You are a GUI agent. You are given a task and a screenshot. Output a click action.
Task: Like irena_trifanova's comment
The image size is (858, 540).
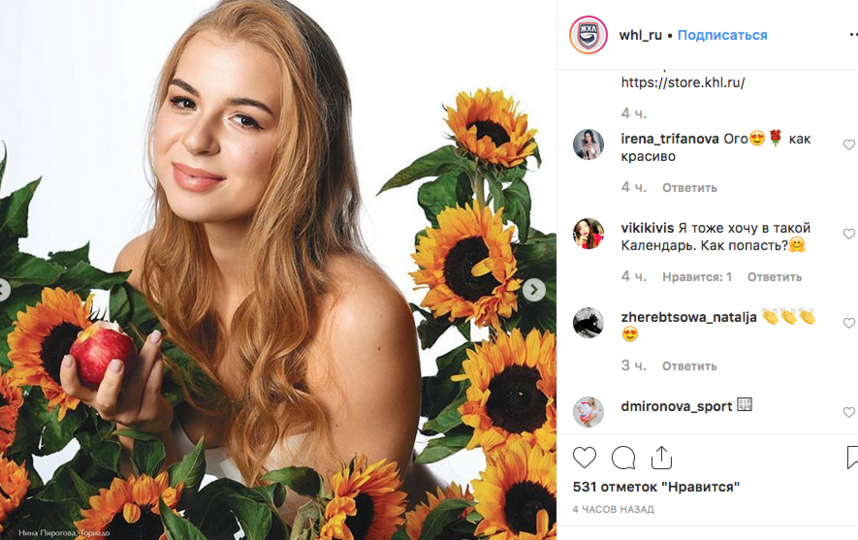click(x=849, y=144)
